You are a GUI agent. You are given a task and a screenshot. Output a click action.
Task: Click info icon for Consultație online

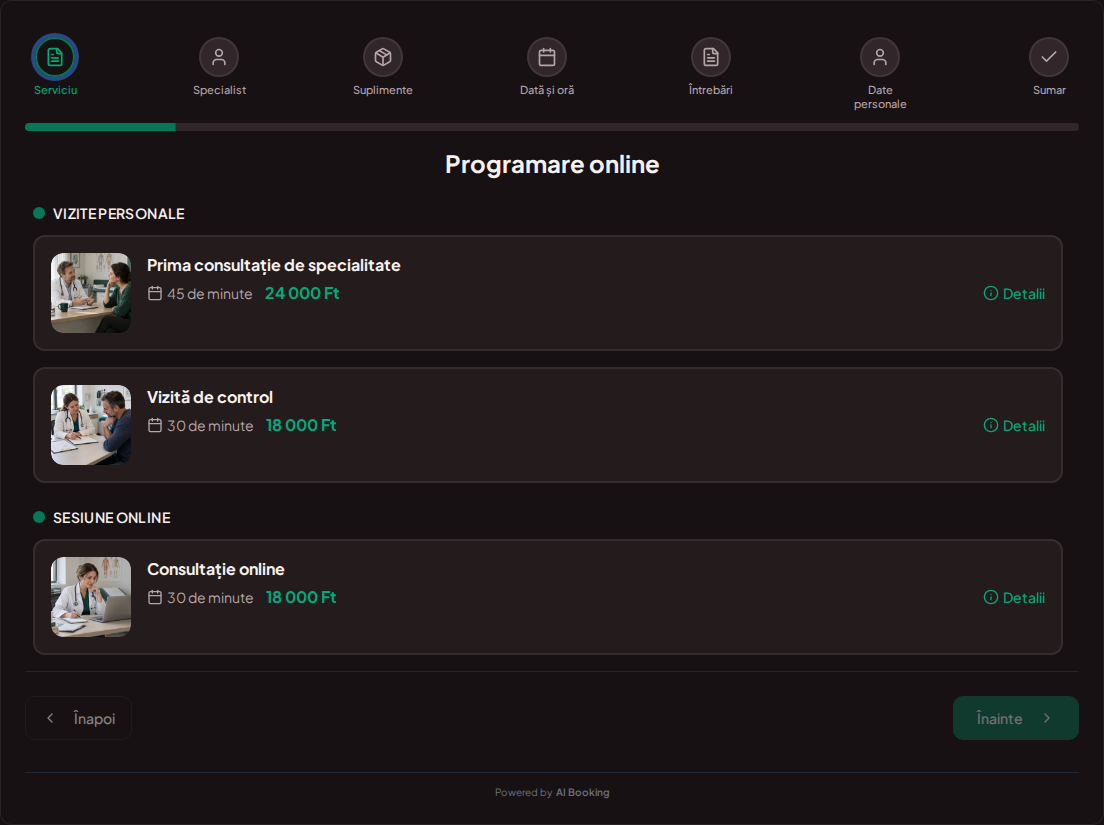point(991,598)
